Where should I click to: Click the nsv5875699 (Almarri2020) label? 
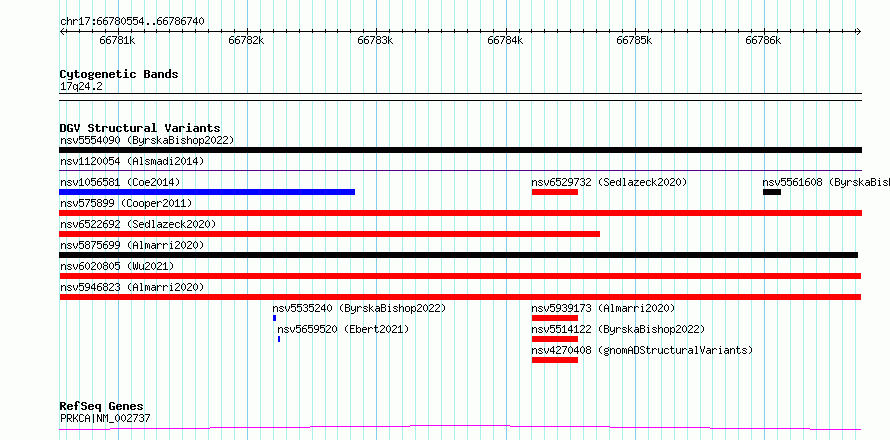132,245
